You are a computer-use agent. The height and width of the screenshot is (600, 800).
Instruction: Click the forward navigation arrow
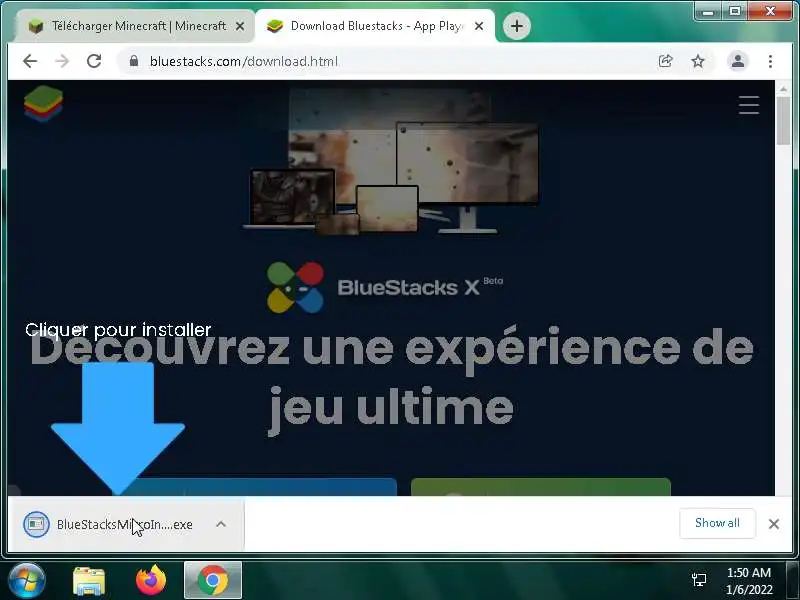tap(62, 61)
